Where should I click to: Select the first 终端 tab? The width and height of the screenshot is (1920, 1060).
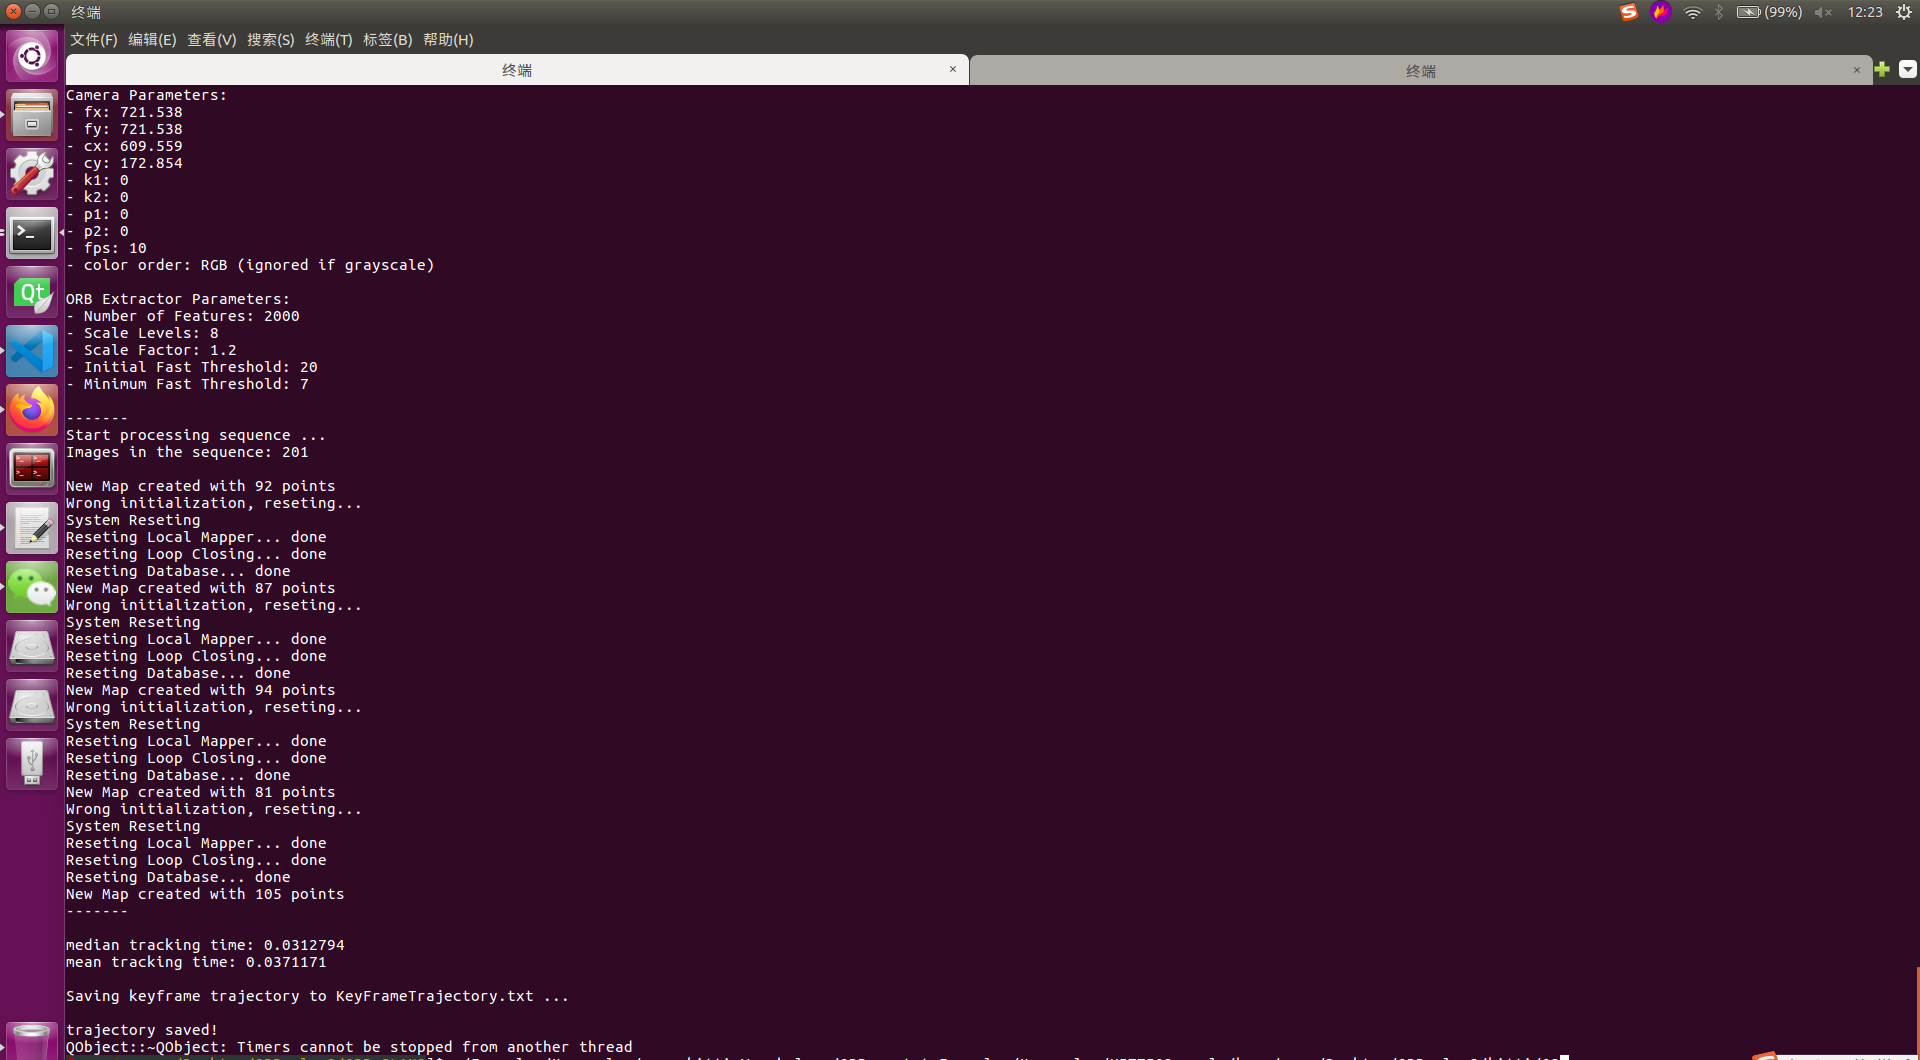[517, 70]
